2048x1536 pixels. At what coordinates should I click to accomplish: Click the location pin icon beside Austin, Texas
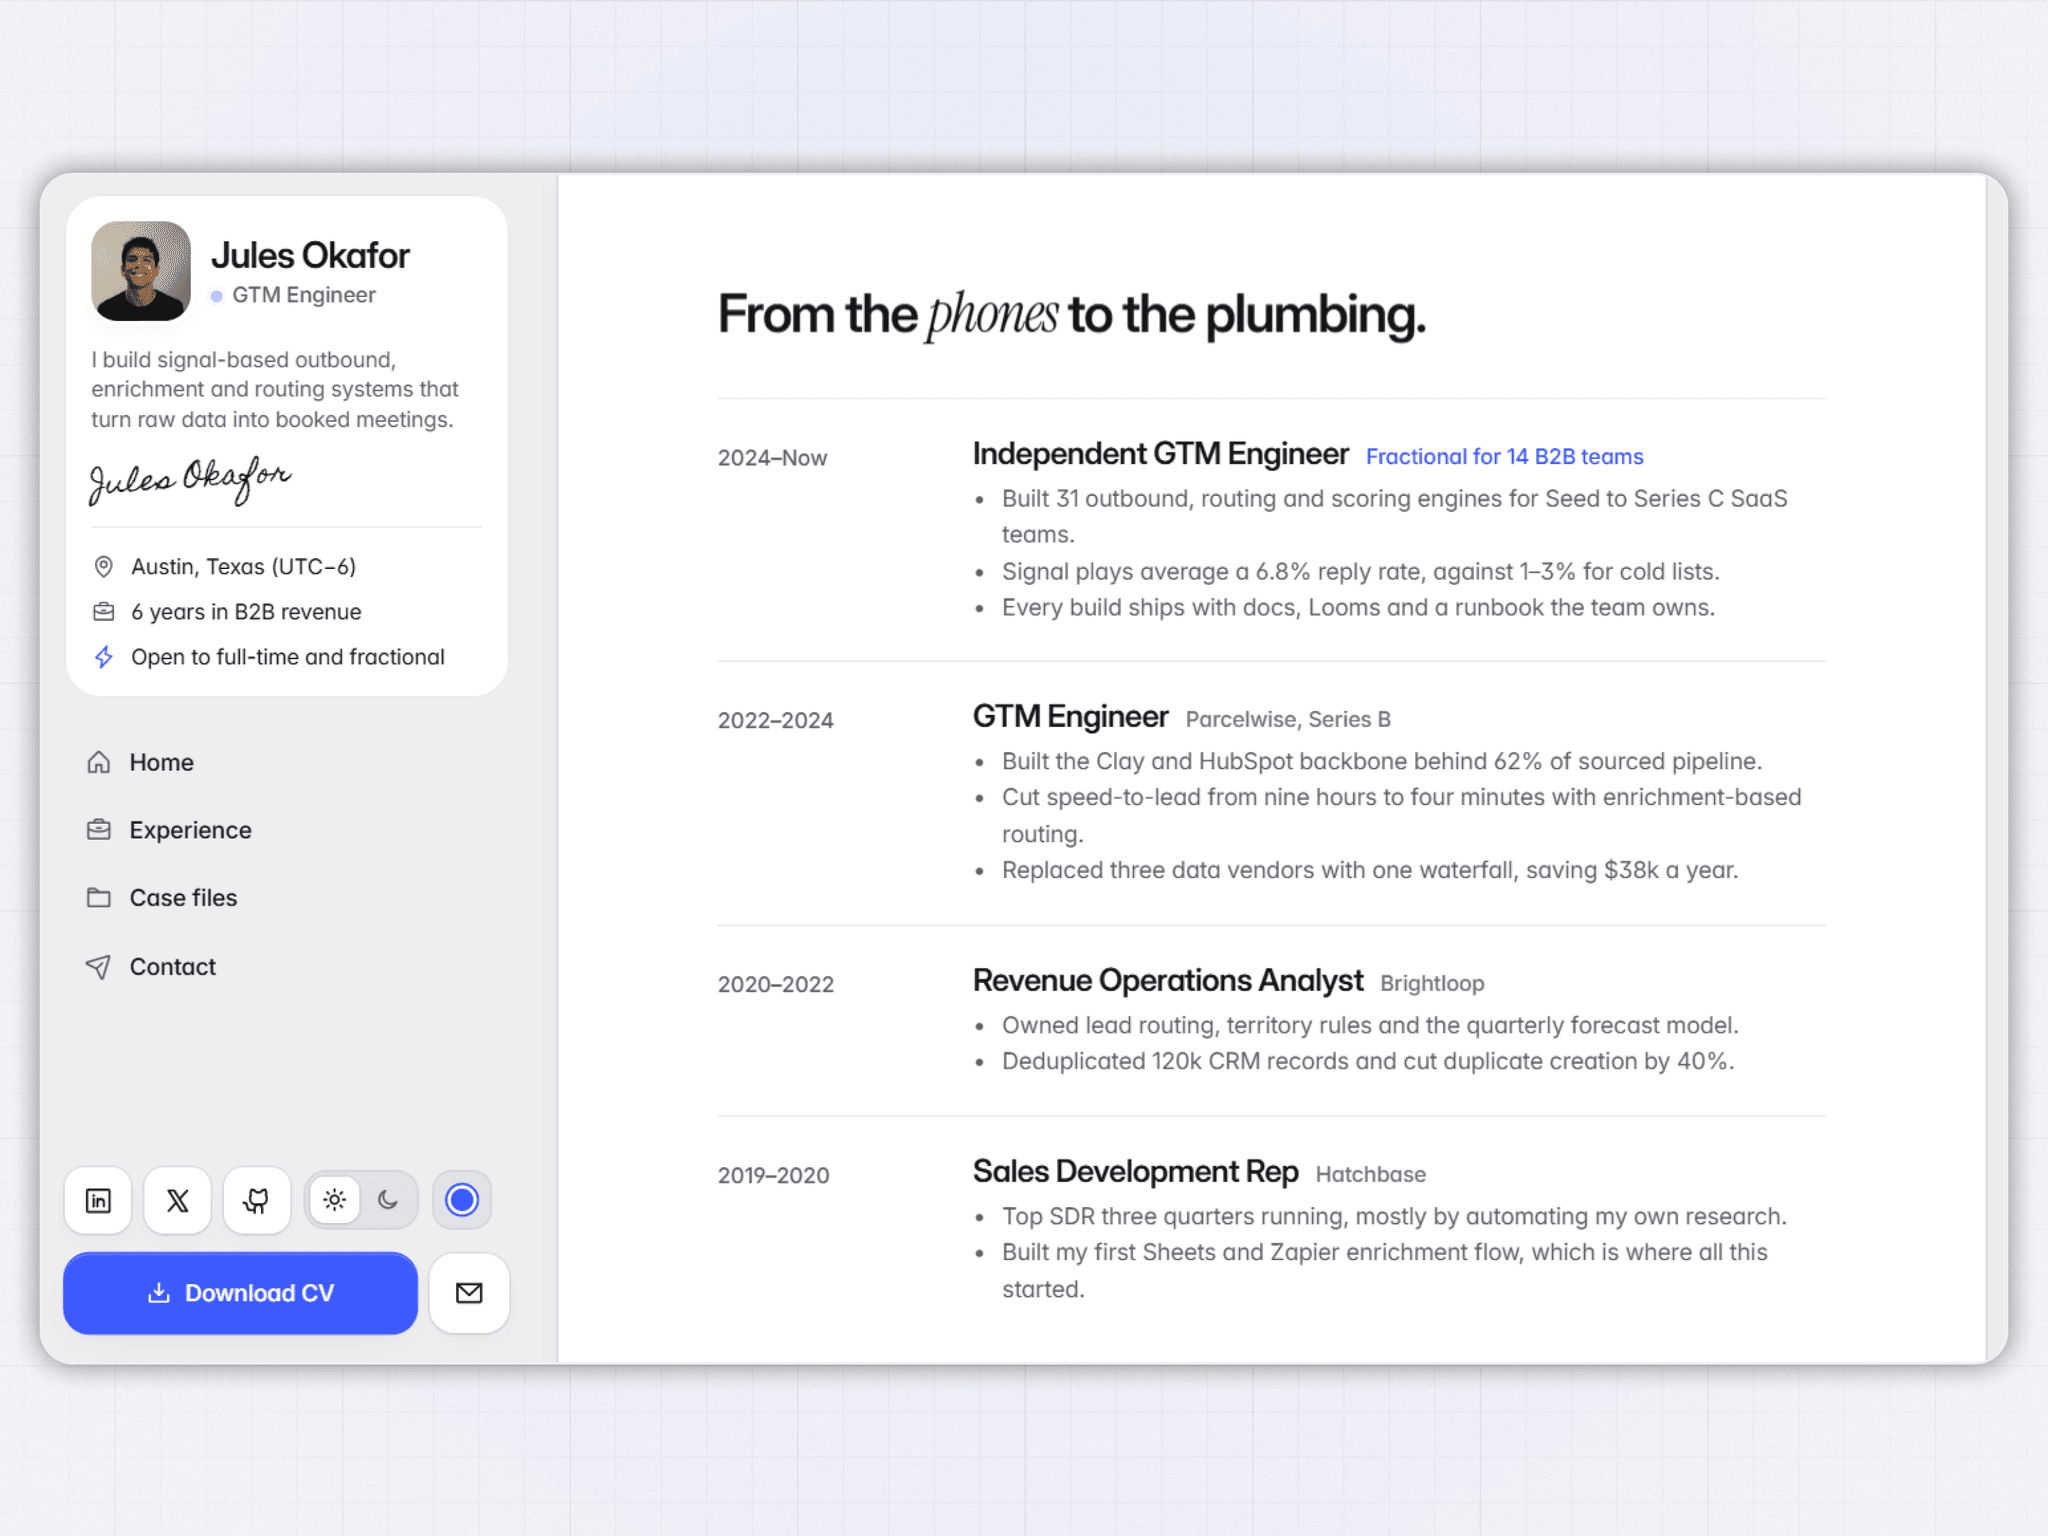point(103,567)
